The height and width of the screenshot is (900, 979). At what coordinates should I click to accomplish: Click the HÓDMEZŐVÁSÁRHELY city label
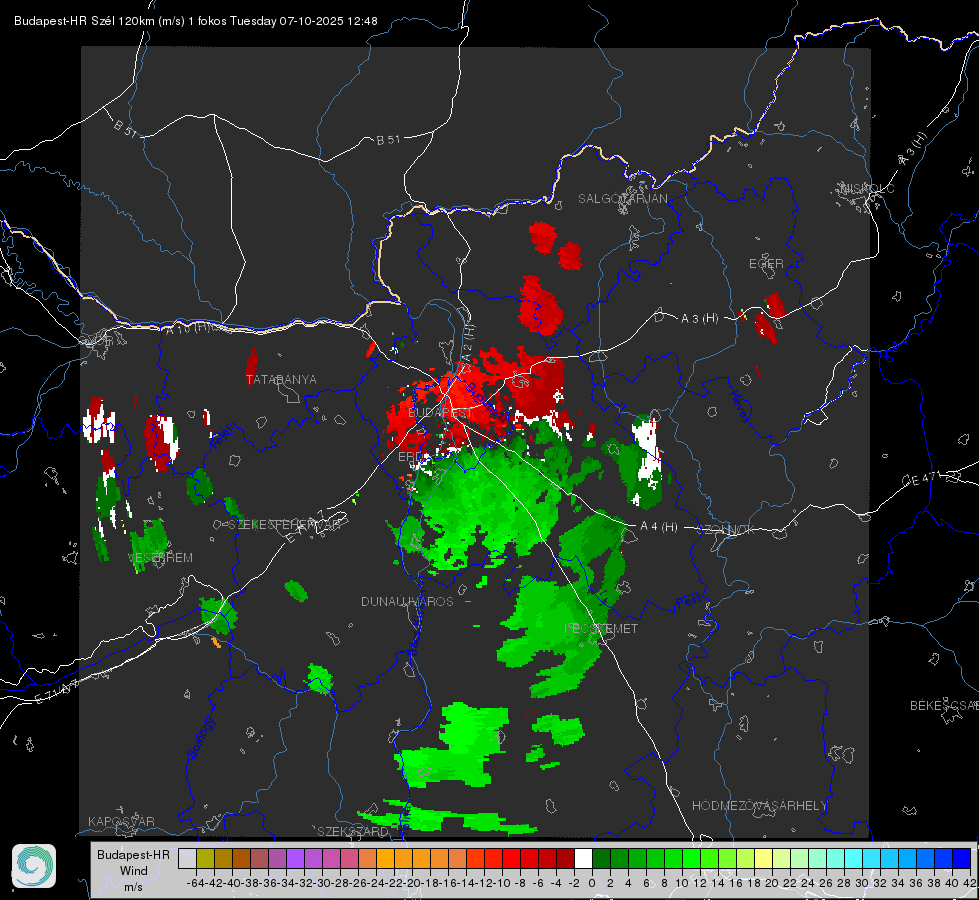tap(759, 806)
